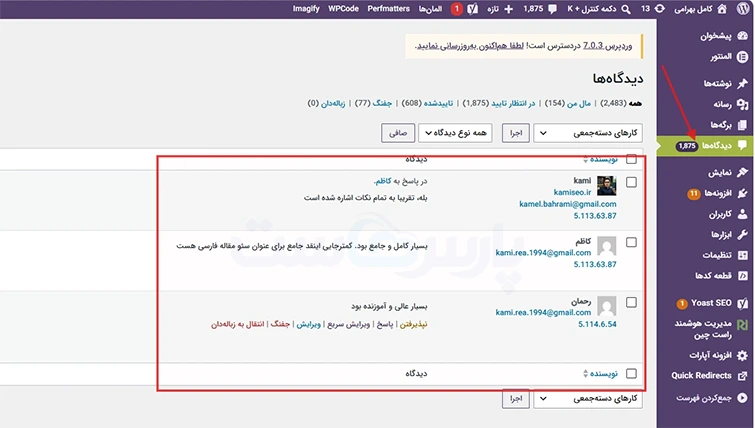
Task: Open Imagify in the admin bar
Action: pos(306,9)
